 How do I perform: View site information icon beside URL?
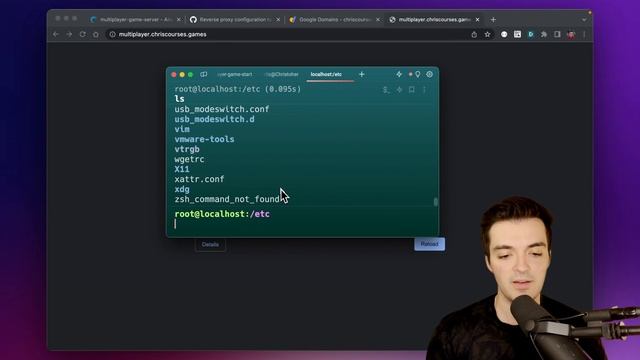point(112,34)
